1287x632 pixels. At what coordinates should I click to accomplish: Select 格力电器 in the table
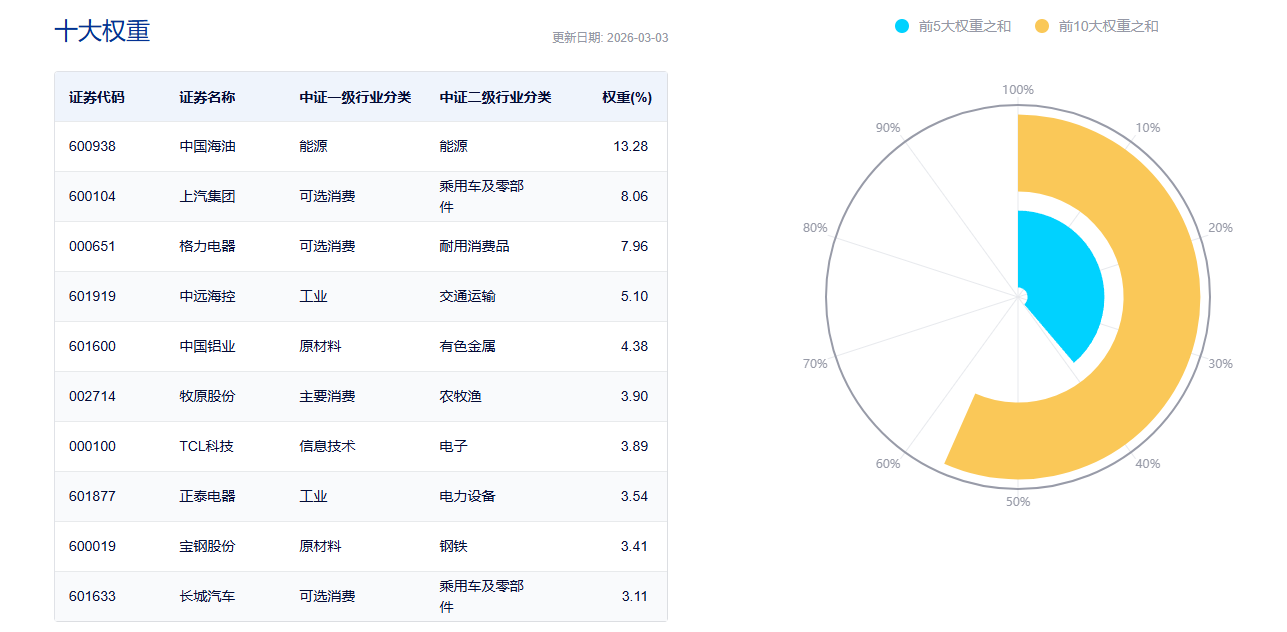click(207, 246)
